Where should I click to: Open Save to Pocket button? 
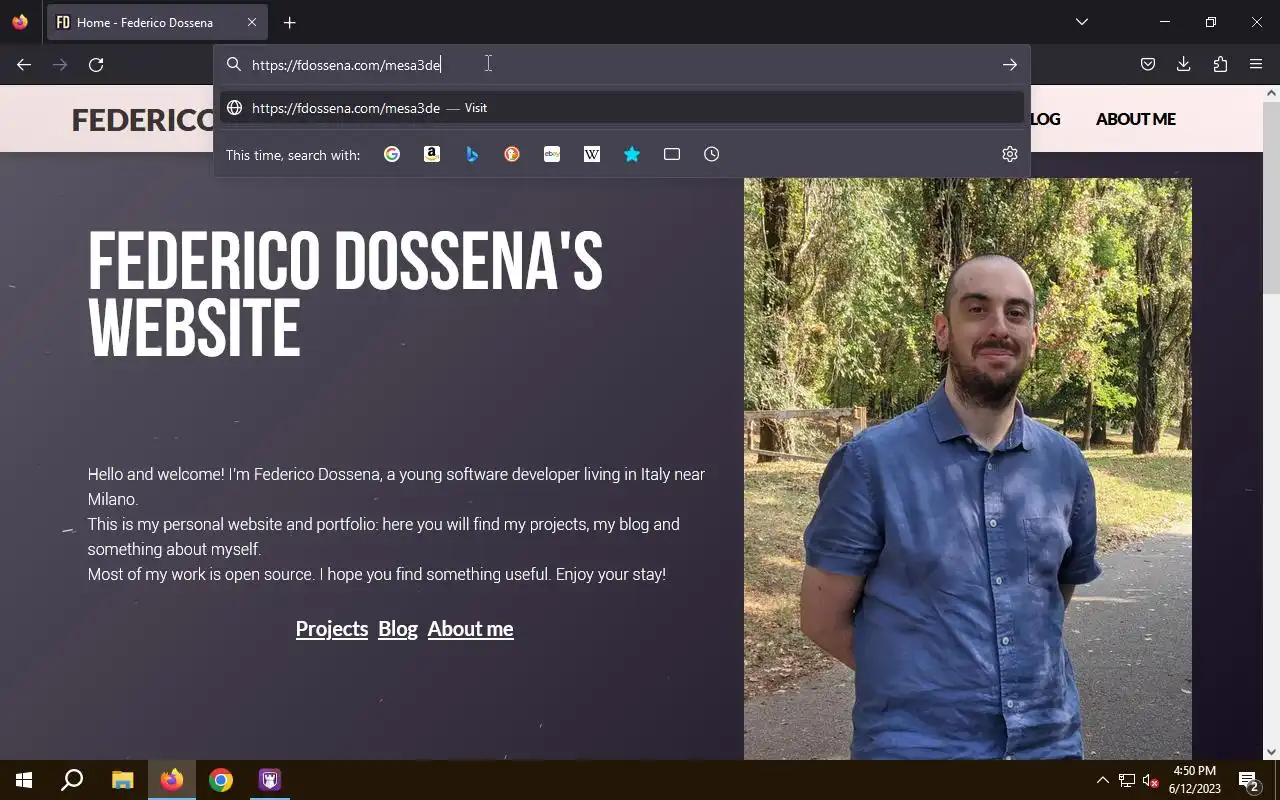click(1148, 65)
